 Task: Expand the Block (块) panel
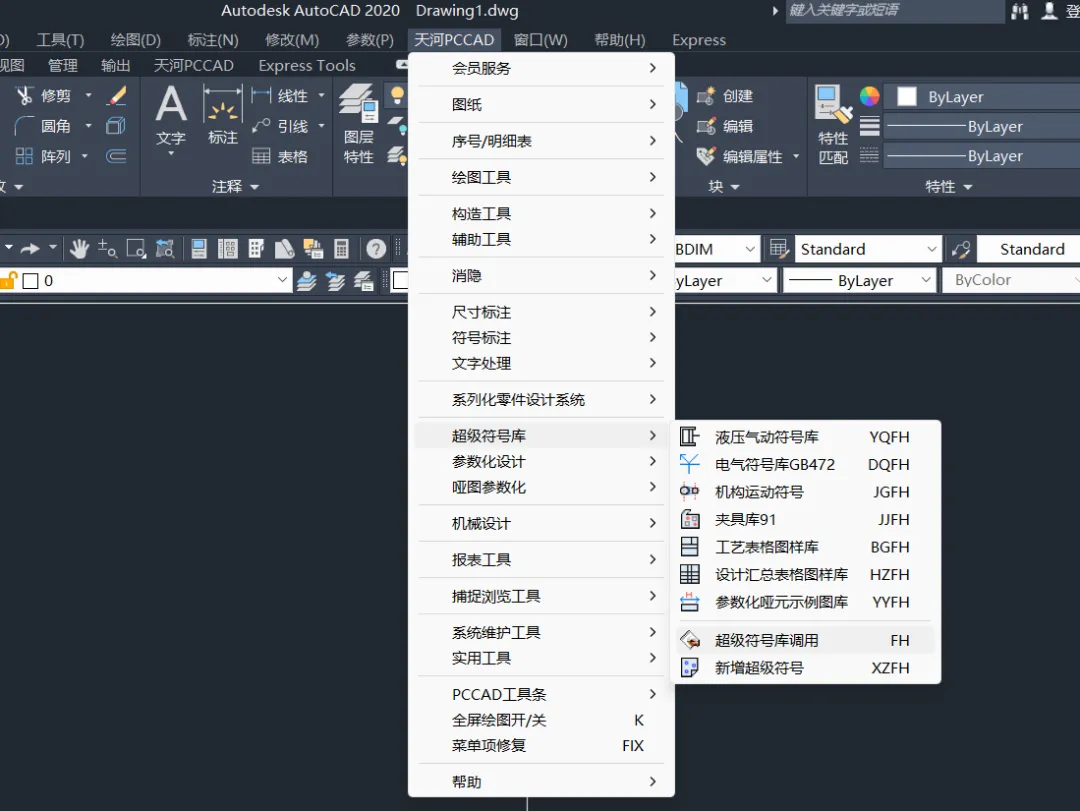coord(724,187)
